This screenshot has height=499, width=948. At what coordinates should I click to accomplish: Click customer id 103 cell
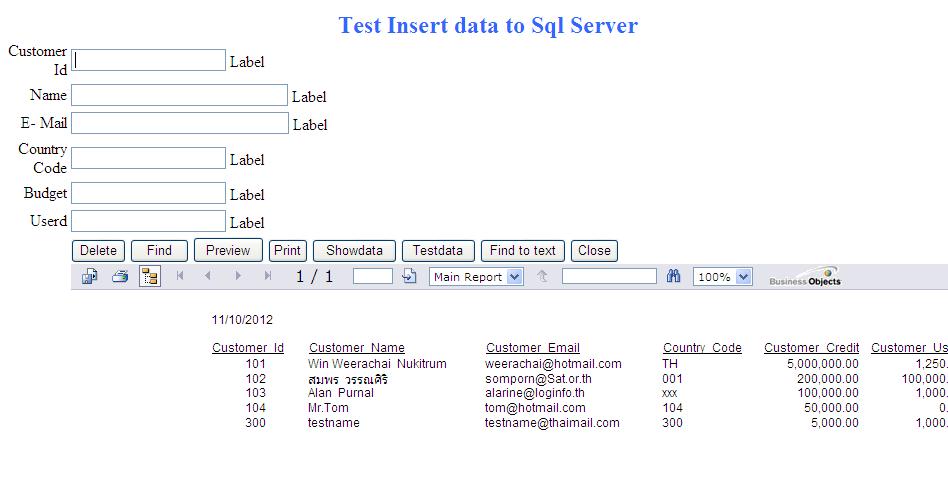click(255, 393)
